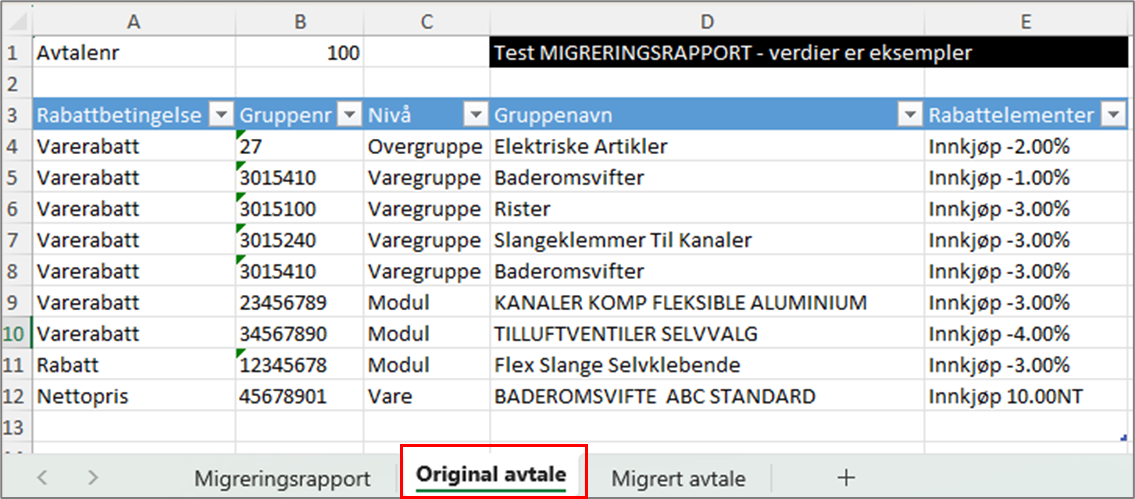Add a new sheet with plus icon
The height and width of the screenshot is (499, 1135).
tap(846, 477)
